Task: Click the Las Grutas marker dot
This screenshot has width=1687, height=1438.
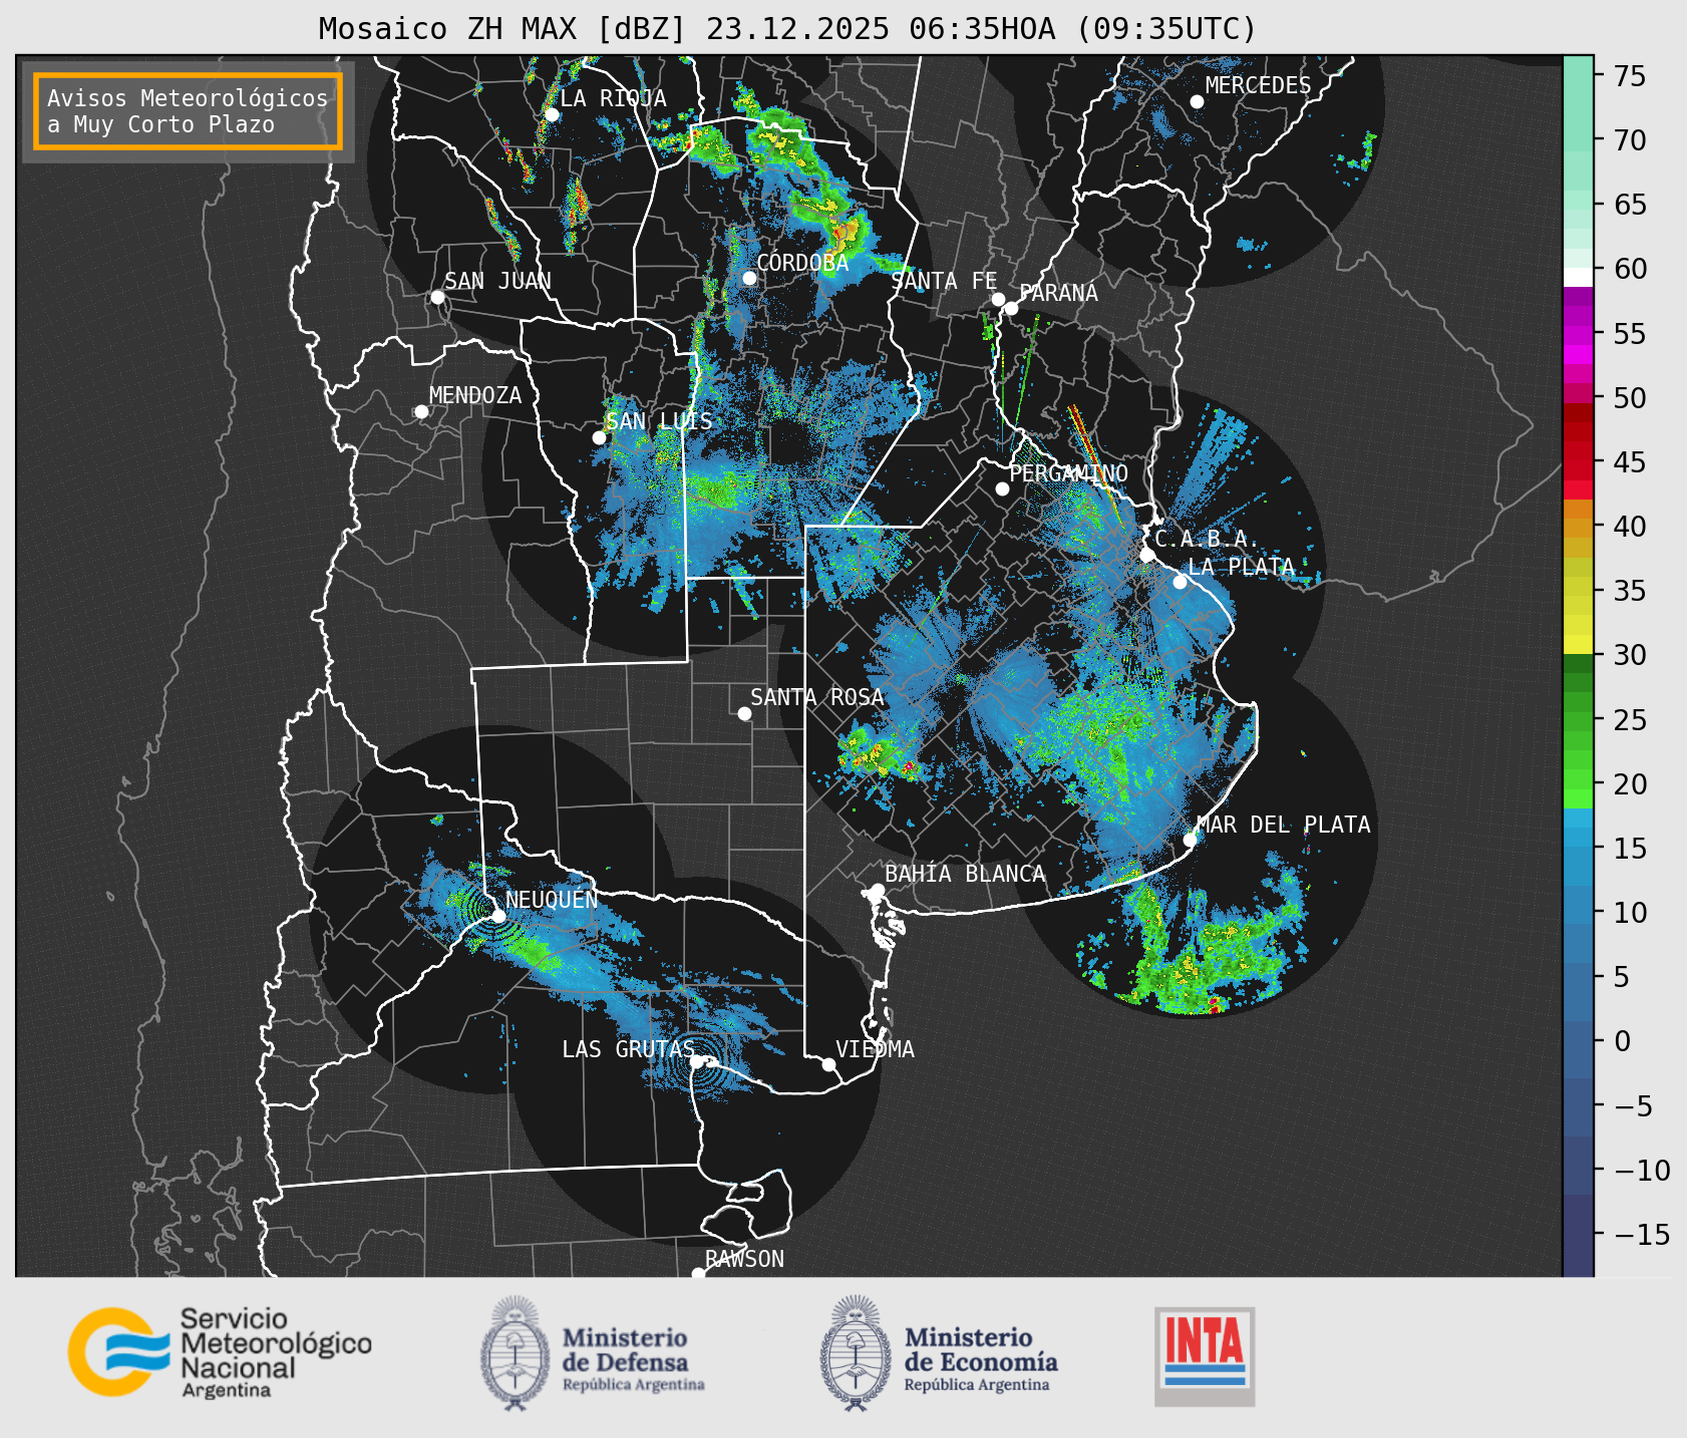Action: coord(697,1061)
